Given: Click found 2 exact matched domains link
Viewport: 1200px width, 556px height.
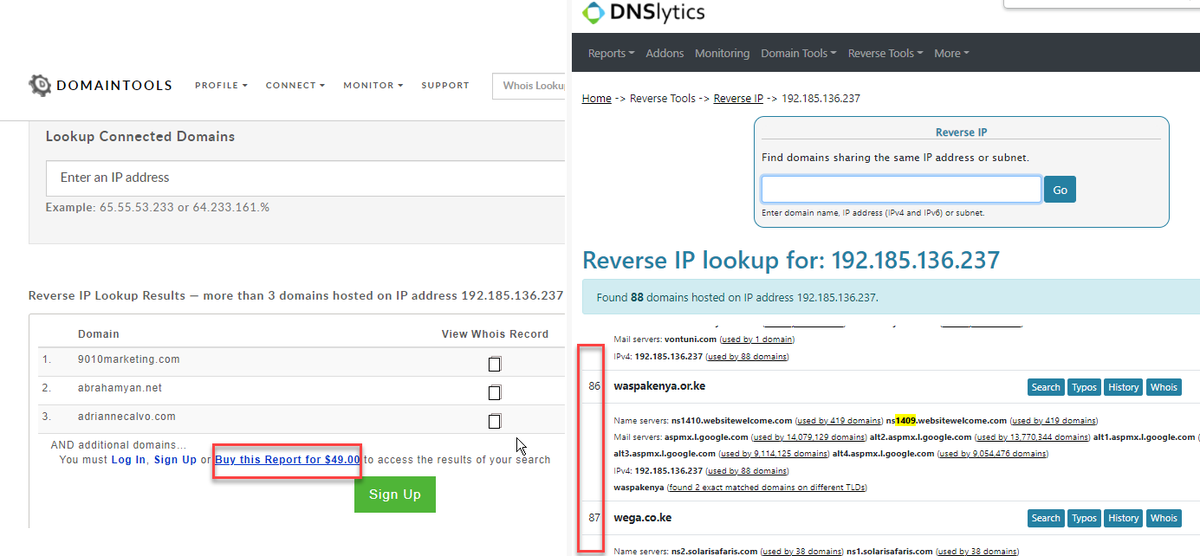Looking at the screenshot, I should [767, 487].
